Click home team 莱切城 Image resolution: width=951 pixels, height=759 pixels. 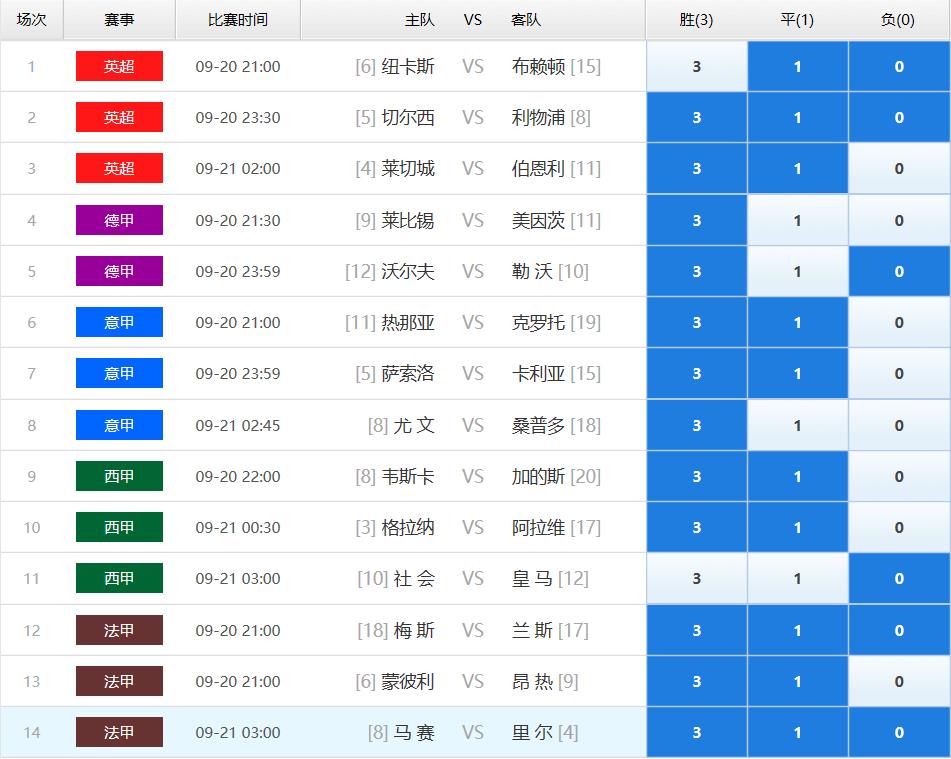click(408, 168)
